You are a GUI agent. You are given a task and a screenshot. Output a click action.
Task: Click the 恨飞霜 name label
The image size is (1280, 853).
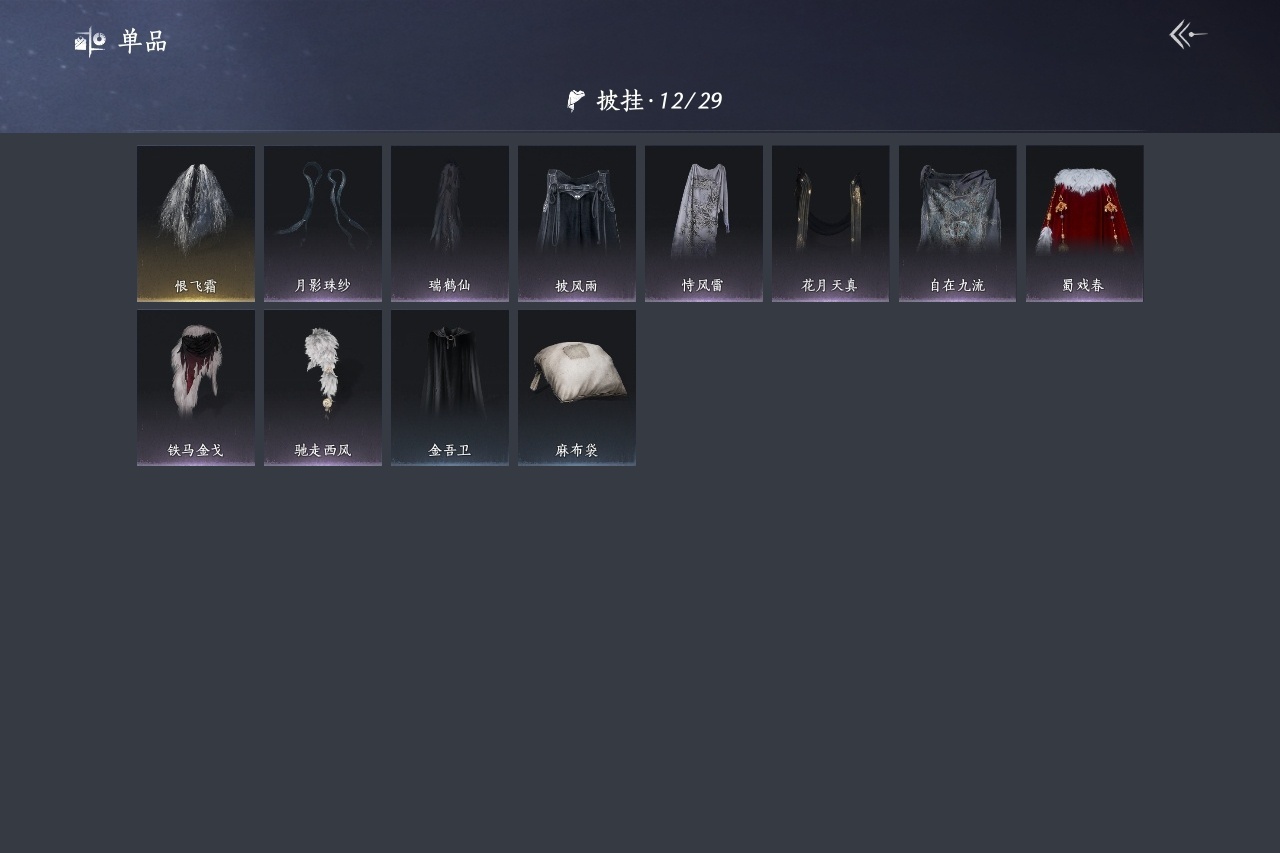(196, 286)
